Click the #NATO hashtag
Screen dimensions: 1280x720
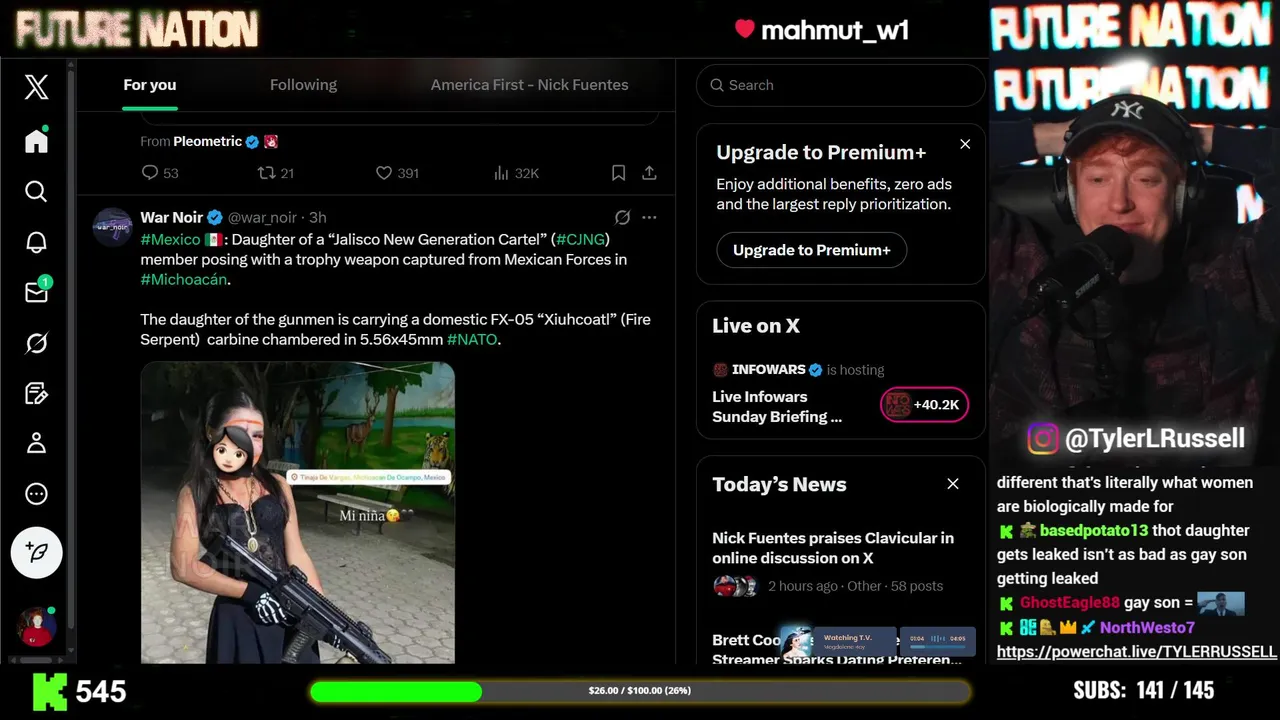pyautogui.click(x=472, y=339)
